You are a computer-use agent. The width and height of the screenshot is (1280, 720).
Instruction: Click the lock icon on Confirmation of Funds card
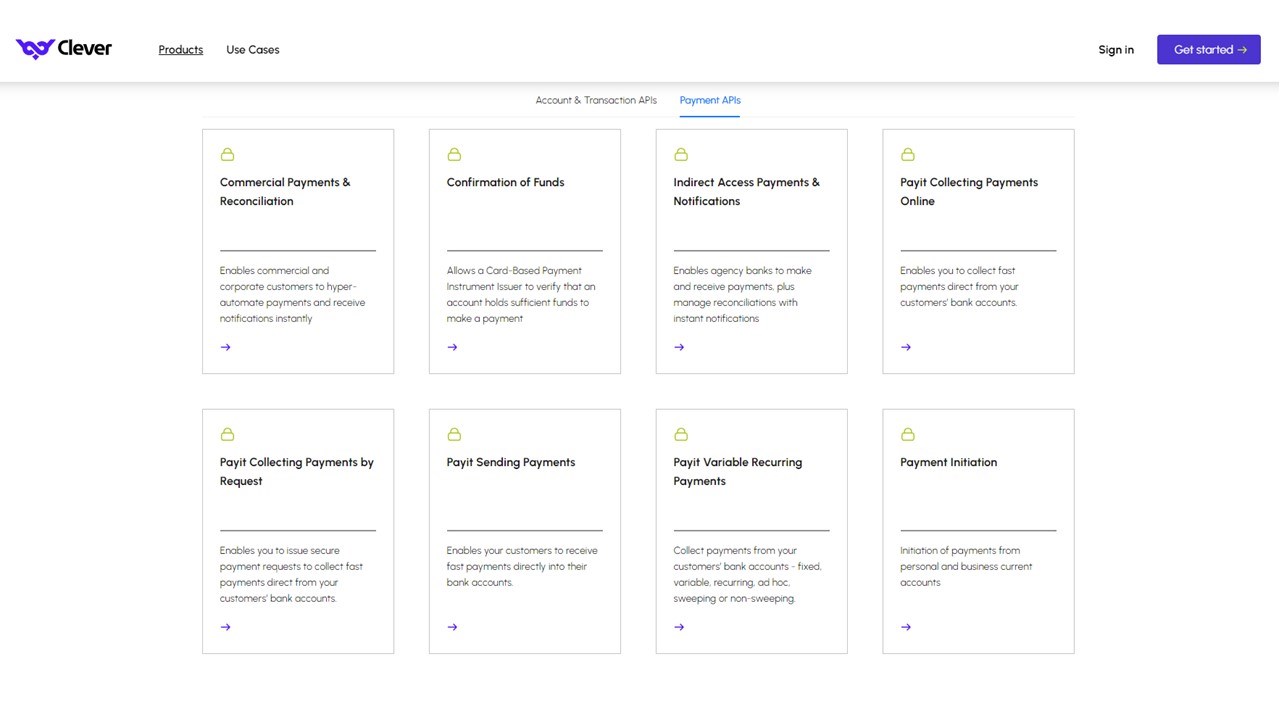[x=454, y=154]
